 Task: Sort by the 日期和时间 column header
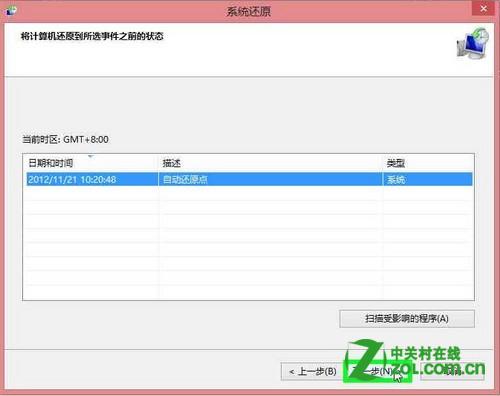coord(91,163)
